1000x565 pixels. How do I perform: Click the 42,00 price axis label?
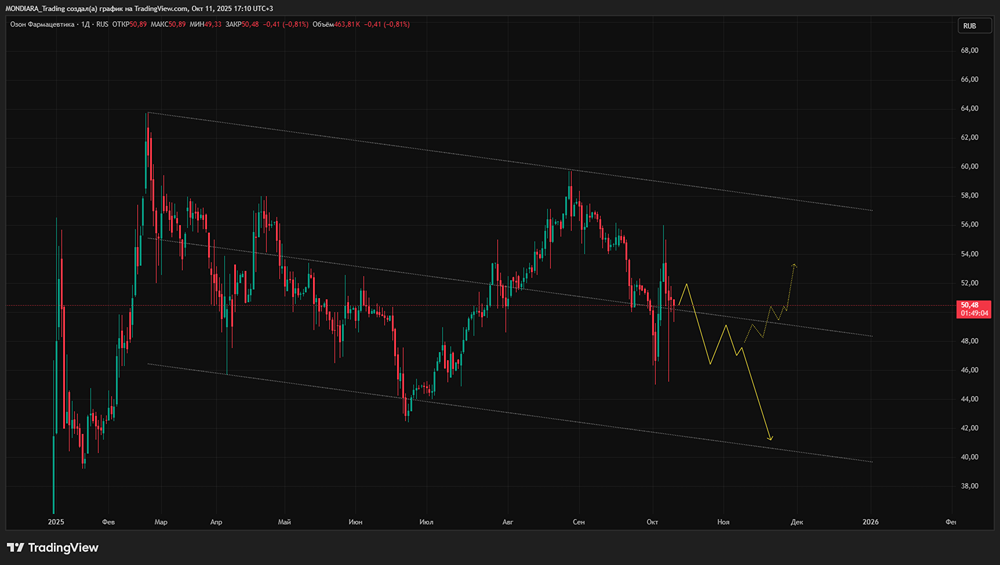click(968, 428)
